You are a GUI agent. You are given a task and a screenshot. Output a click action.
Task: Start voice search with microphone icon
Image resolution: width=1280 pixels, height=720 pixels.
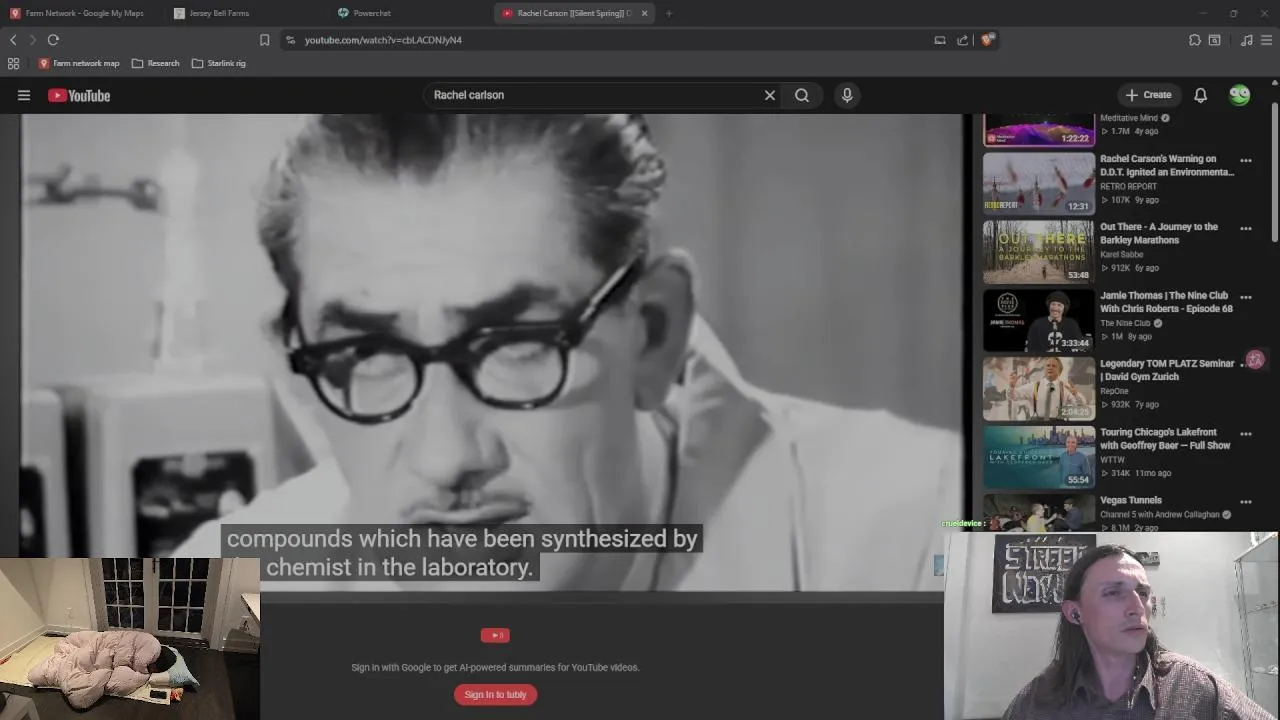(847, 95)
